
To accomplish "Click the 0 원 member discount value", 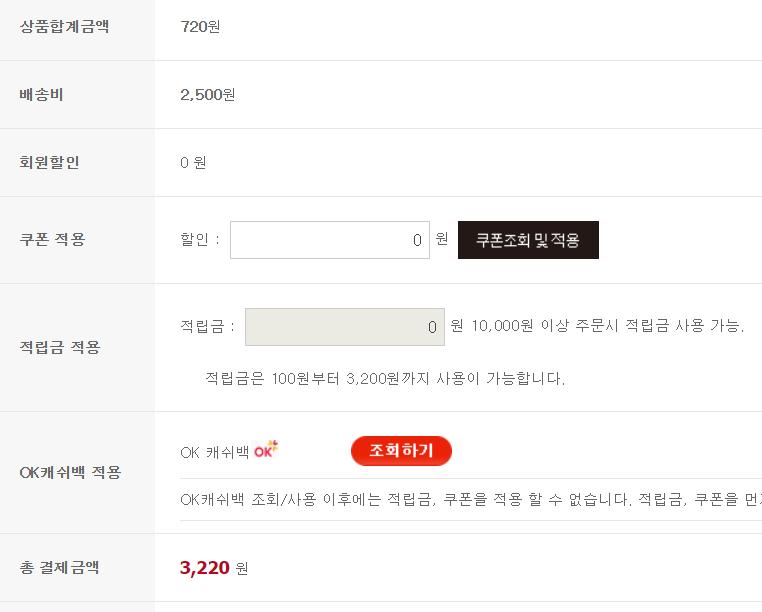I will (193, 162).
